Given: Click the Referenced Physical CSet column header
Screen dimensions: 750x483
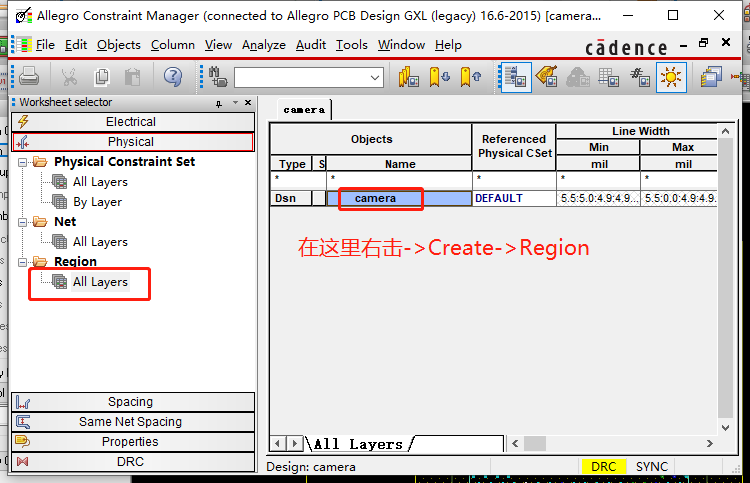Looking at the screenshot, I should (514, 146).
